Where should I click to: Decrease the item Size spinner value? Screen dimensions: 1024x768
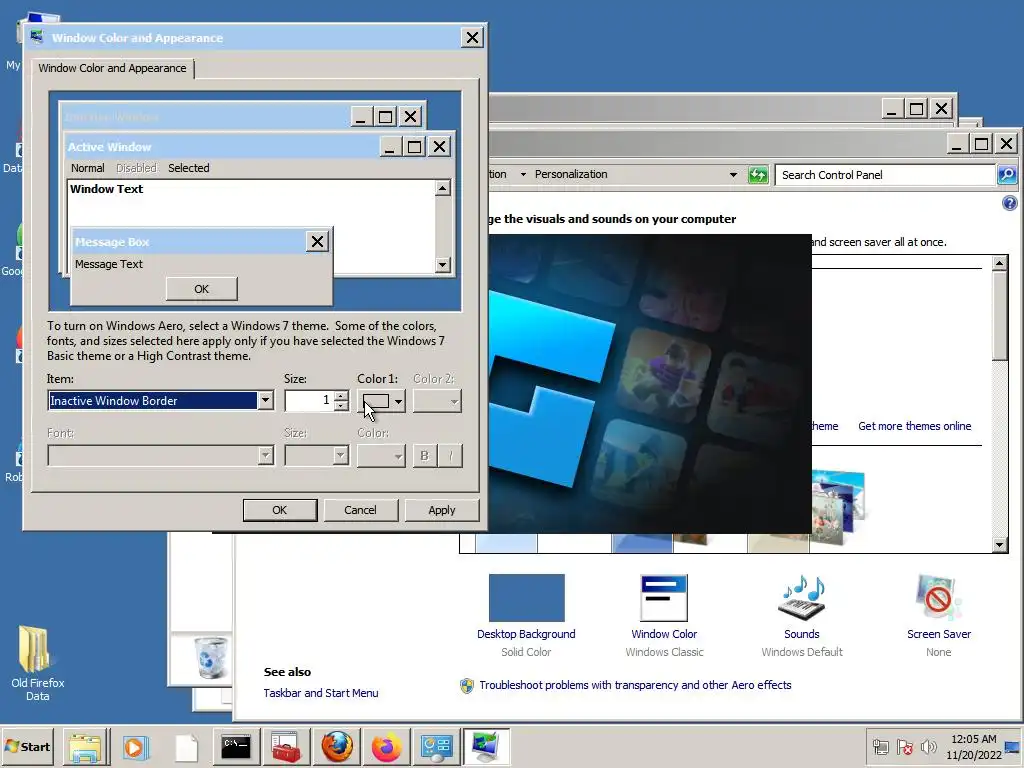pos(341,406)
